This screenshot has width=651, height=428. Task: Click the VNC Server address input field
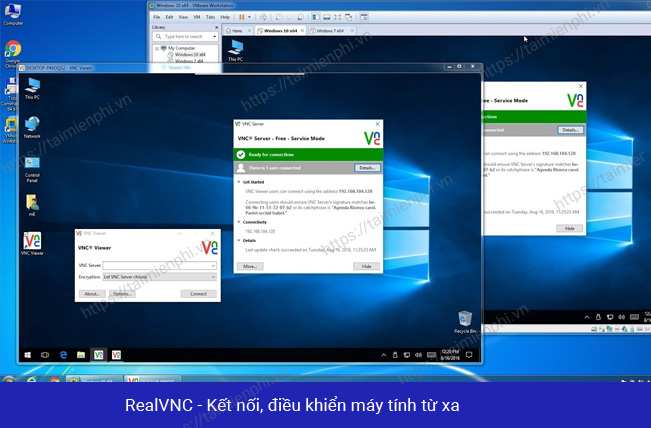pos(157,265)
